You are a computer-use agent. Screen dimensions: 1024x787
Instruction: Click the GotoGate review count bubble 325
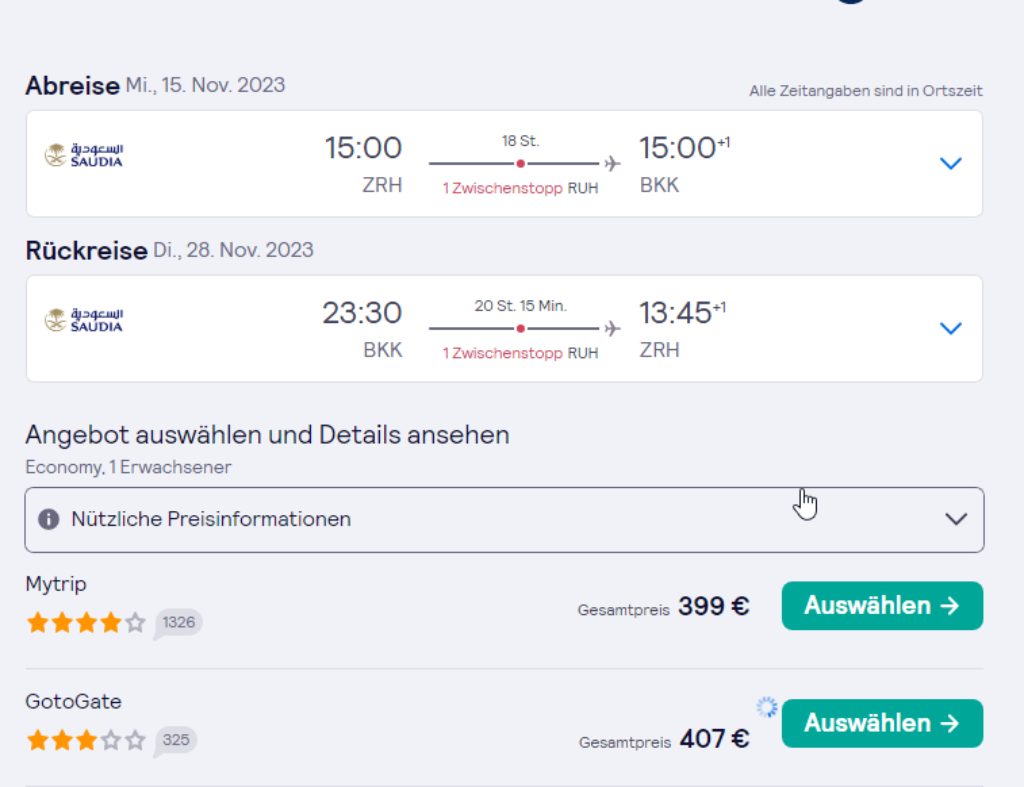pyautogui.click(x=175, y=741)
